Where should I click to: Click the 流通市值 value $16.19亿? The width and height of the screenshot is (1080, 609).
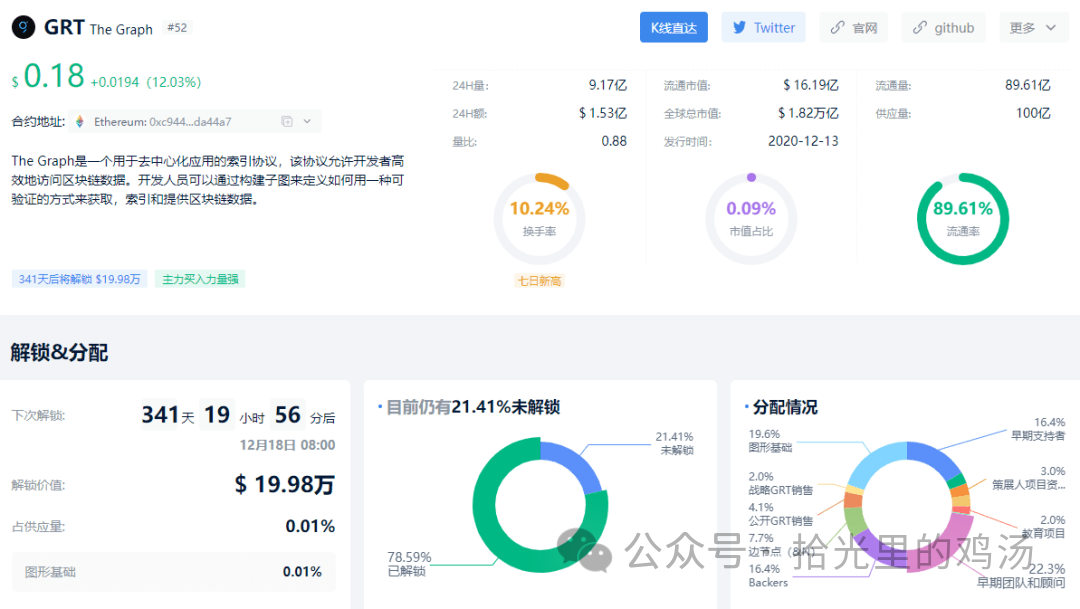pos(811,85)
